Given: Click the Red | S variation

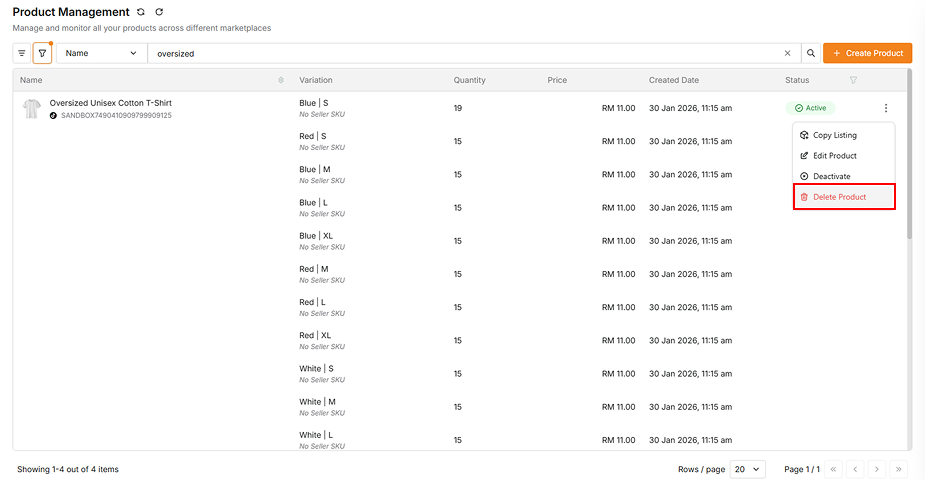Looking at the screenshot, I should click(x=313, y=136).
